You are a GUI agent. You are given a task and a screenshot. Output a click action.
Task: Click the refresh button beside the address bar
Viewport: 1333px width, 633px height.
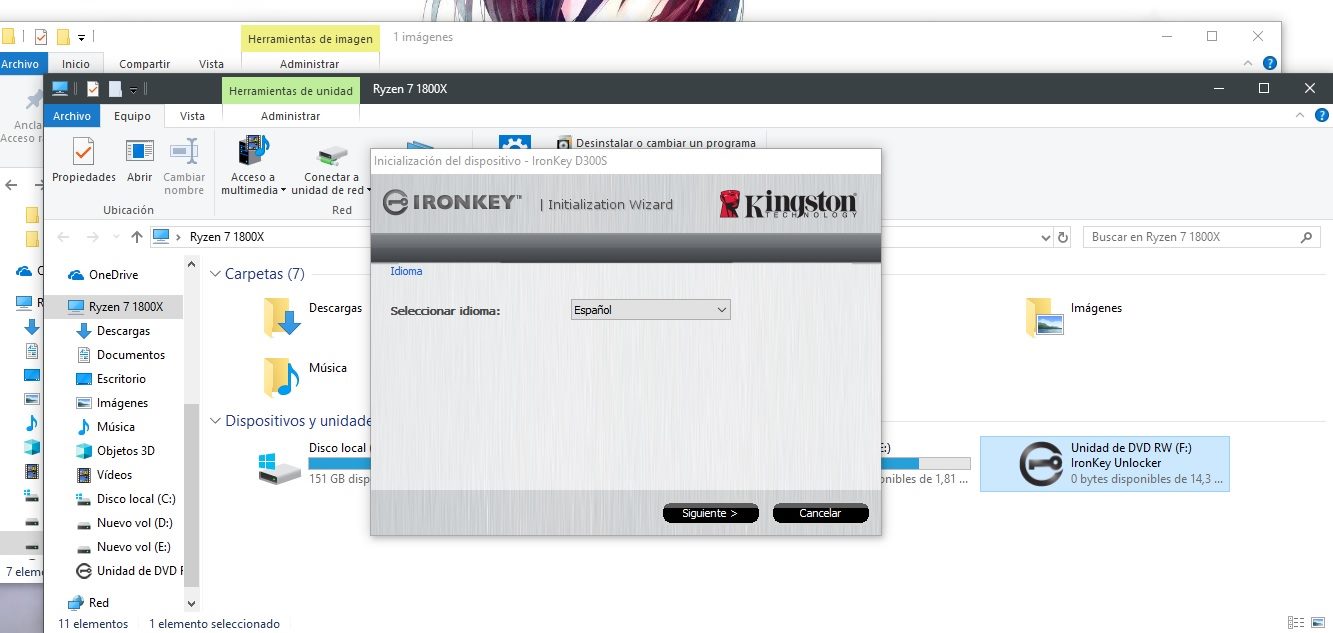1063,237
